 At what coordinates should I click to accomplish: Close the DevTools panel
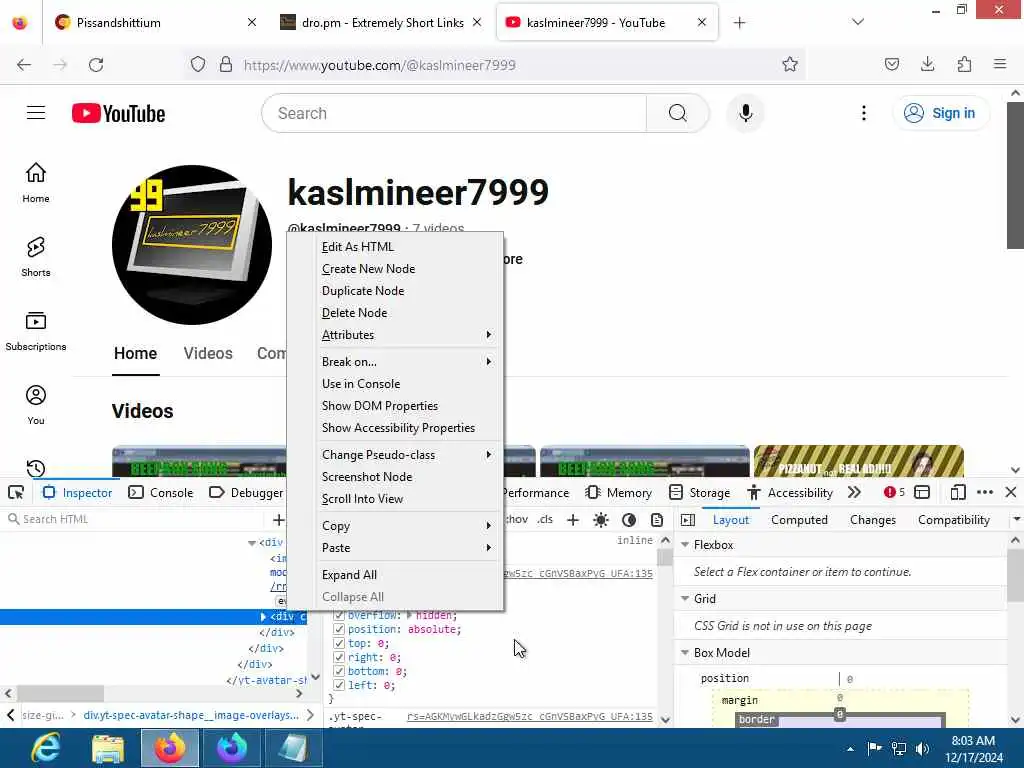1011,492
